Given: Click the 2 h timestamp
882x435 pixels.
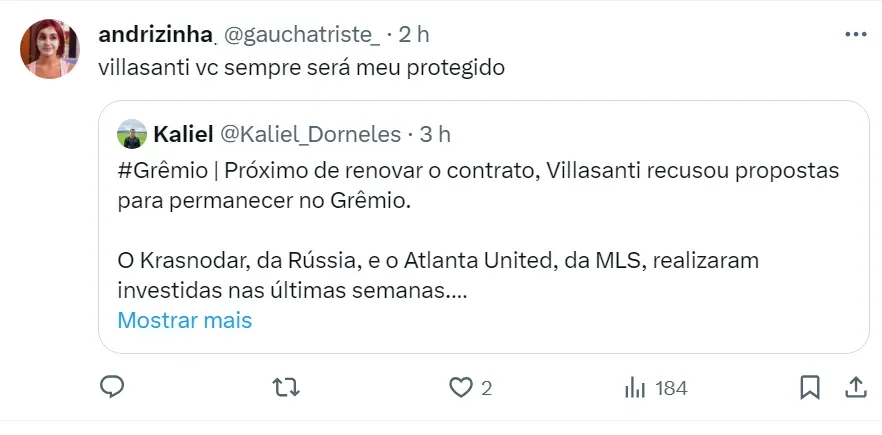Looking at the screenshot, I should click(413, 34).
